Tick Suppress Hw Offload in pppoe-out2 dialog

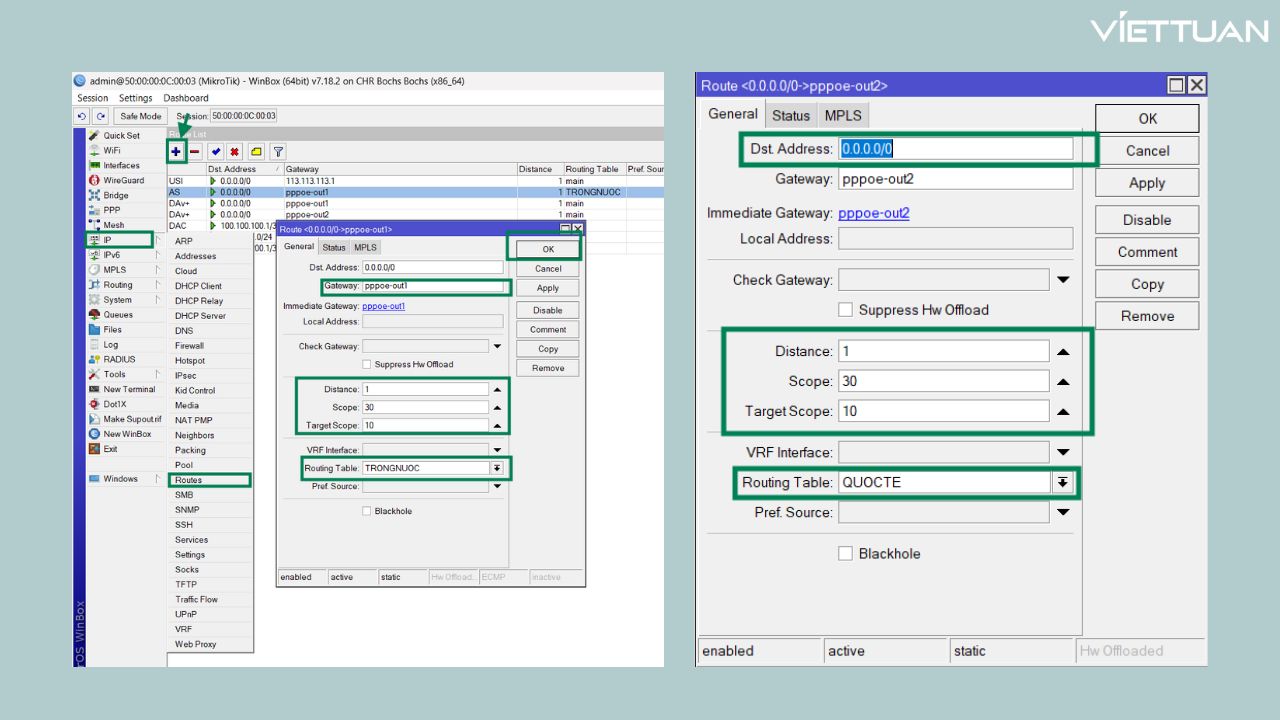click(x=845, y=310)
